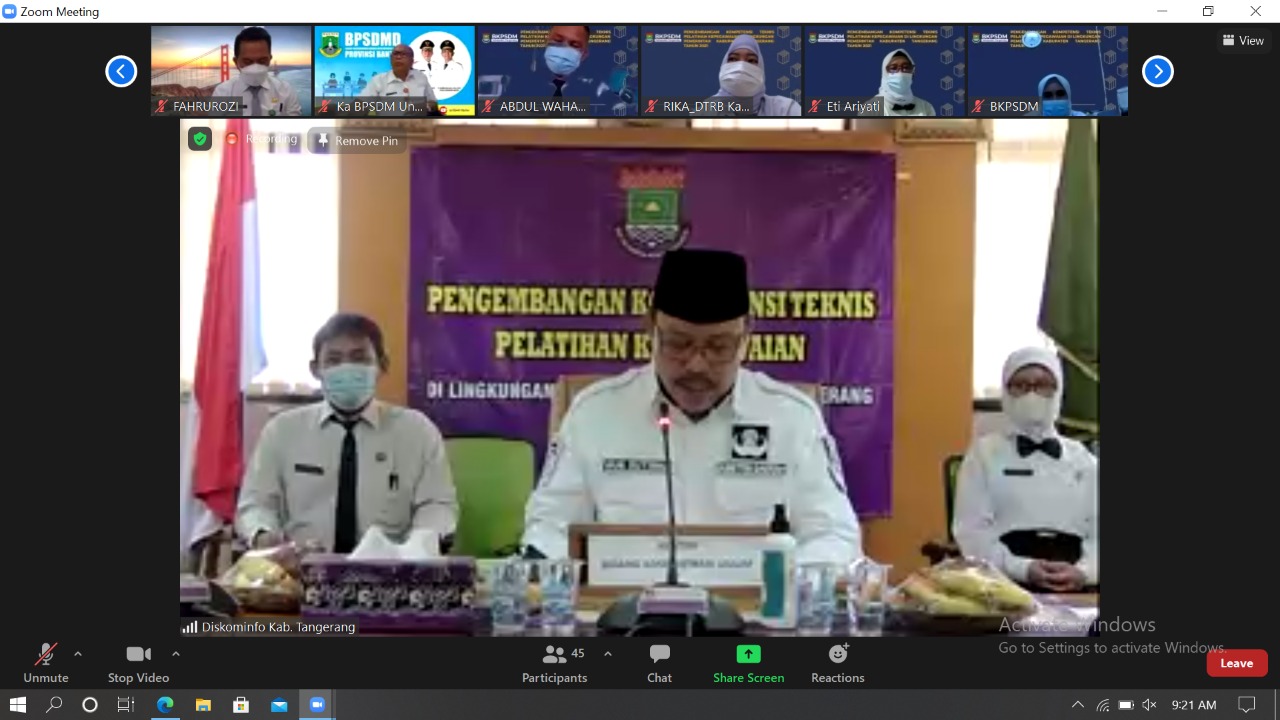The width and height of the screenshot is (1280, 720).
Task: Stop Video camera button
Action: click(138, 664)
